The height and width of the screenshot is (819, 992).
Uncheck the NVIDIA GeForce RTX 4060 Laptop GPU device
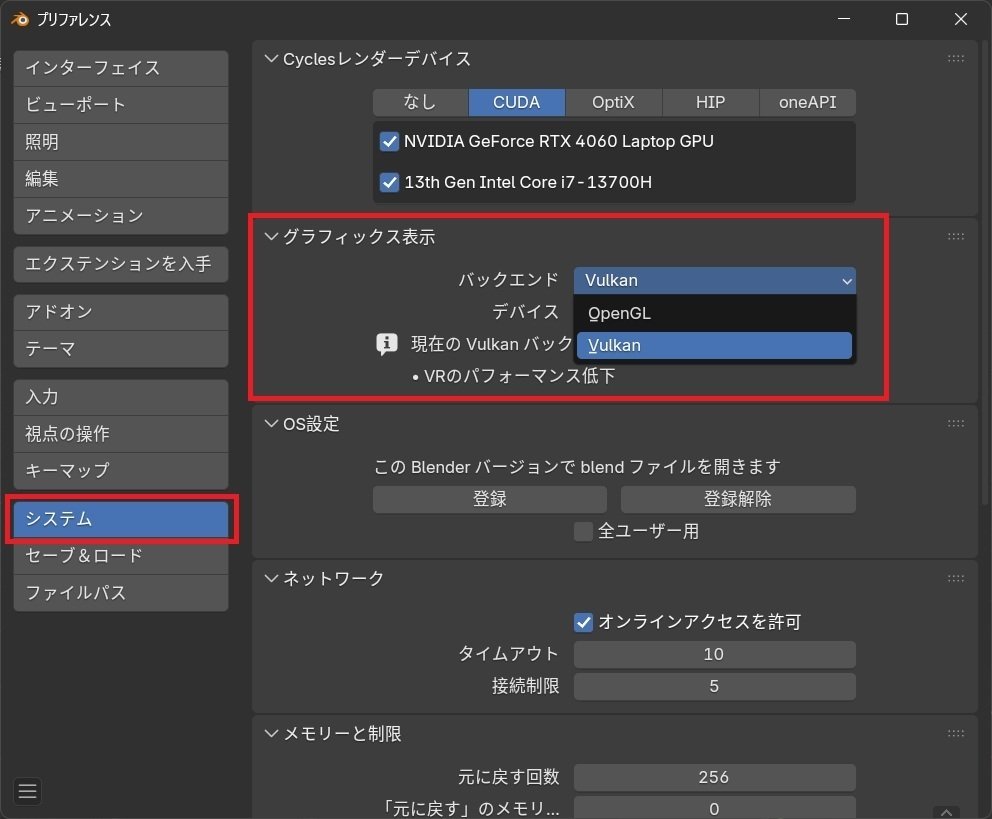click(389, 142)
